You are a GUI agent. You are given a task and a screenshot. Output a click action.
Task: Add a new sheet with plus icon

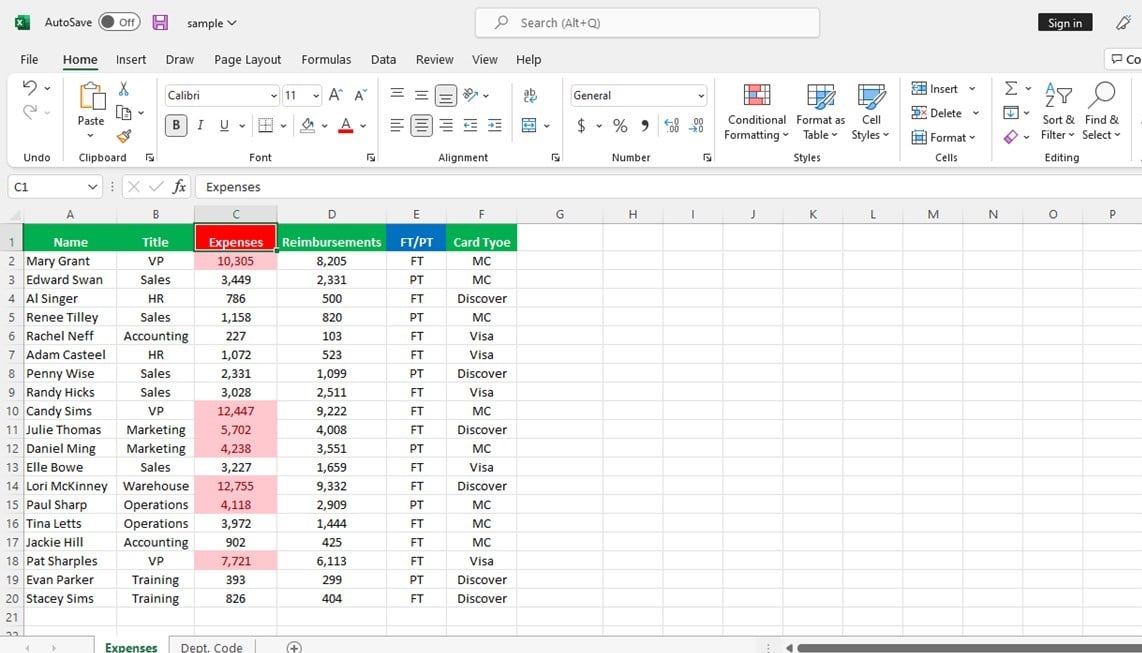(x=294, y=647)
